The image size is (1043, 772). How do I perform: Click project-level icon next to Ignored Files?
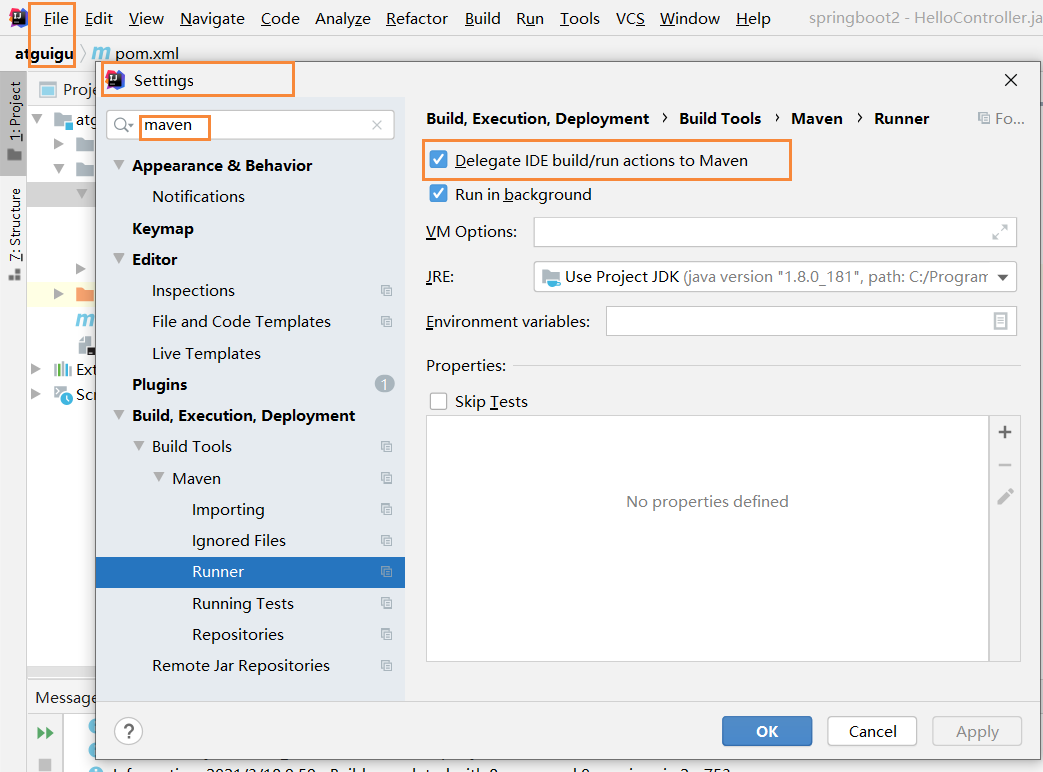[x=386, y=541]
